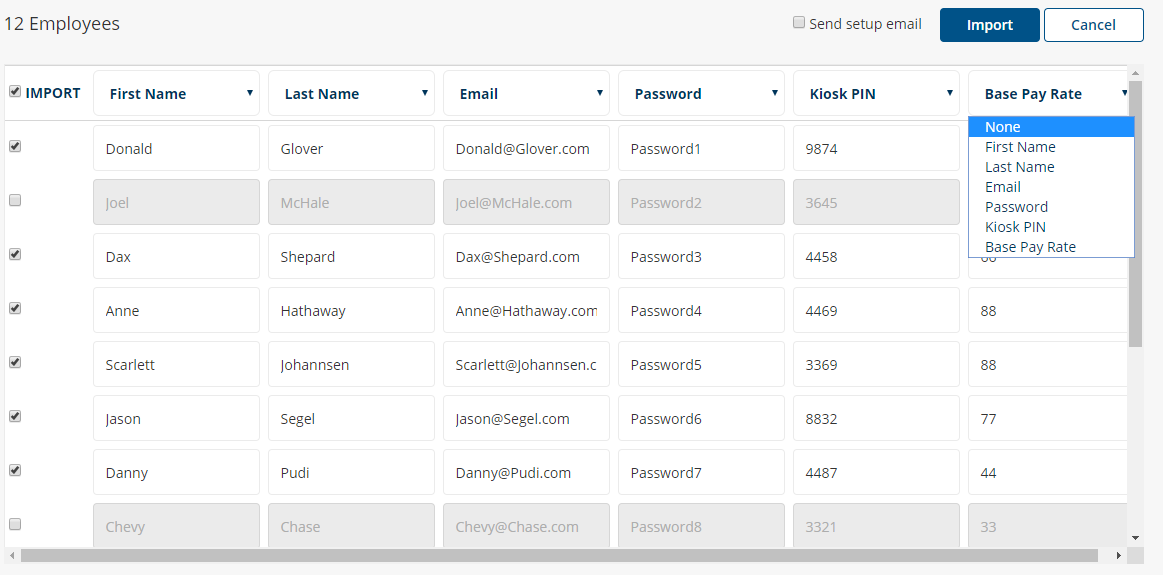This screenshot has height=575, width=1163.
Task: Click the Cancel button
Action: coord(1093,25)
